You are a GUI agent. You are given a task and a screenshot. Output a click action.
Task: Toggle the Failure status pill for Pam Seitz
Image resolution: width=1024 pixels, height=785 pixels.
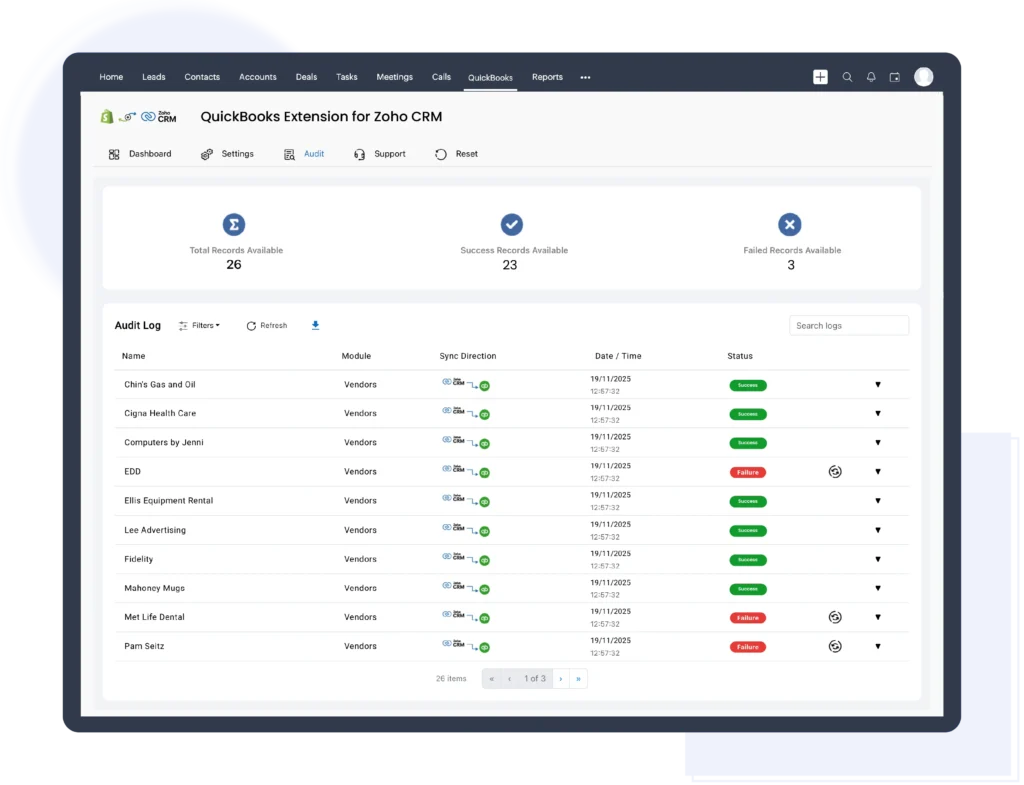pyautogui.click(x=748, y=646)
